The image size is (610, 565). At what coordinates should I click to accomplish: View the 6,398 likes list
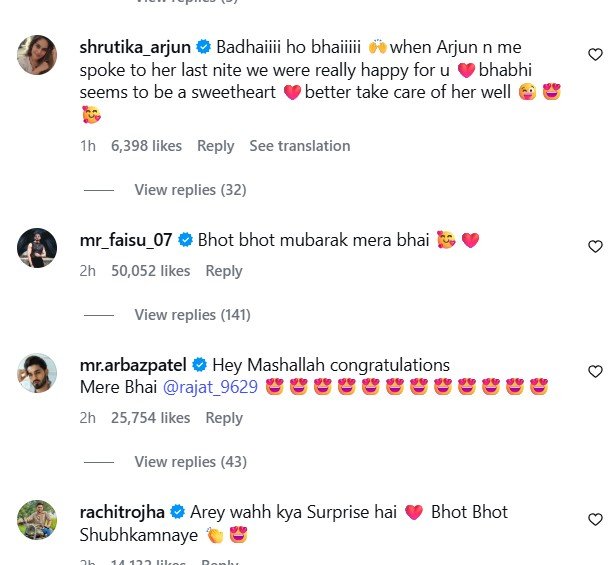point(146,146)
